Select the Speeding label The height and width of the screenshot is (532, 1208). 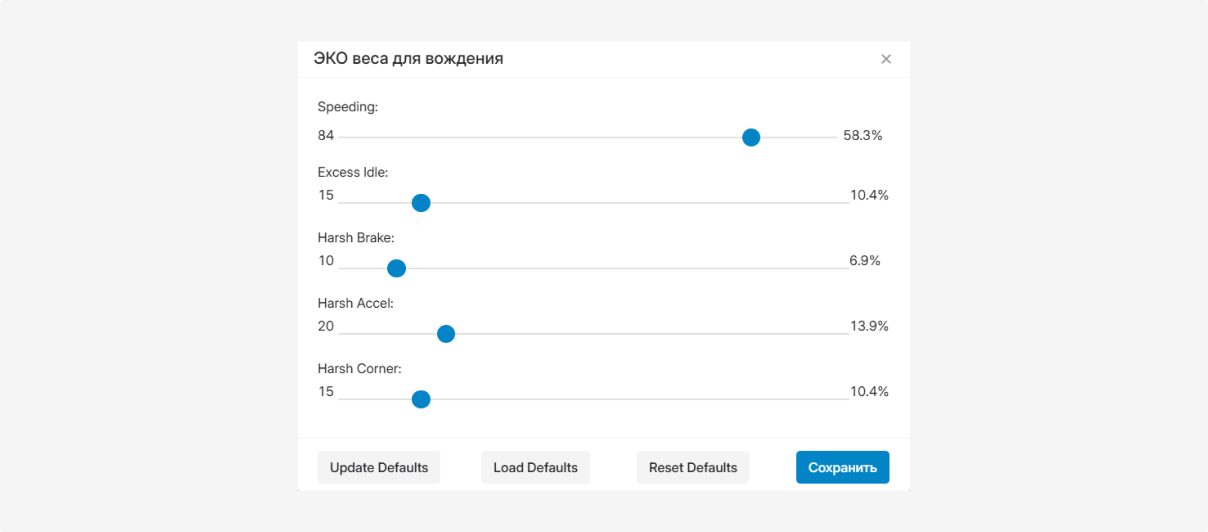pos(347,107)
